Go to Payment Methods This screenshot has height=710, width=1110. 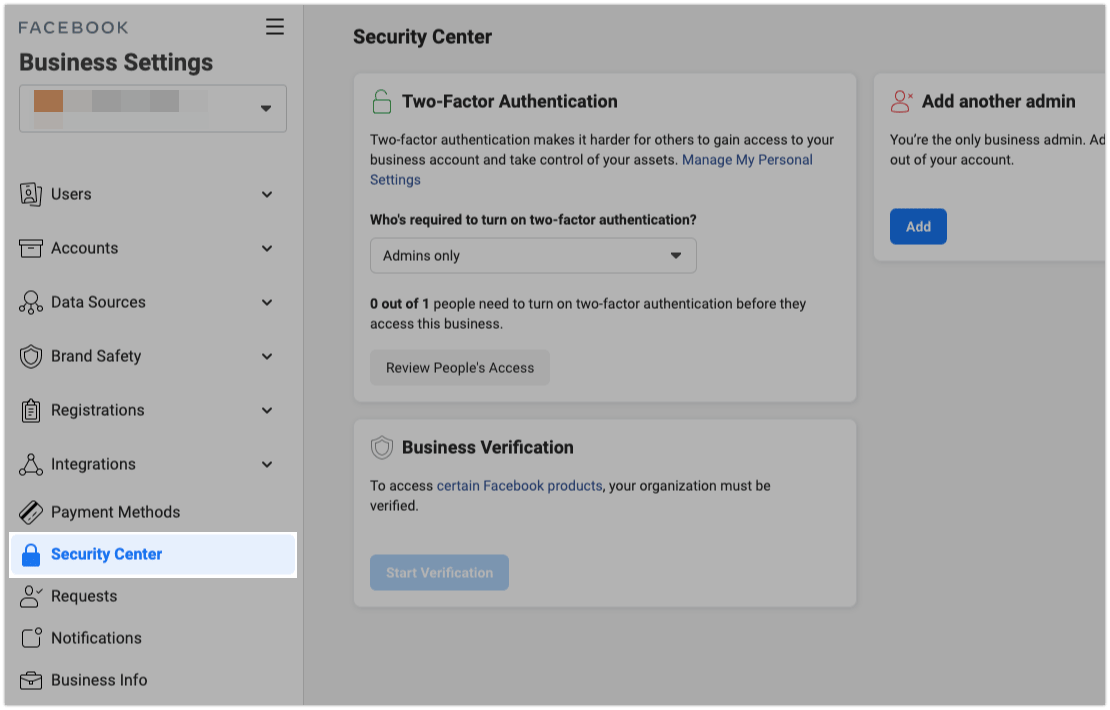tap(115, 512)
